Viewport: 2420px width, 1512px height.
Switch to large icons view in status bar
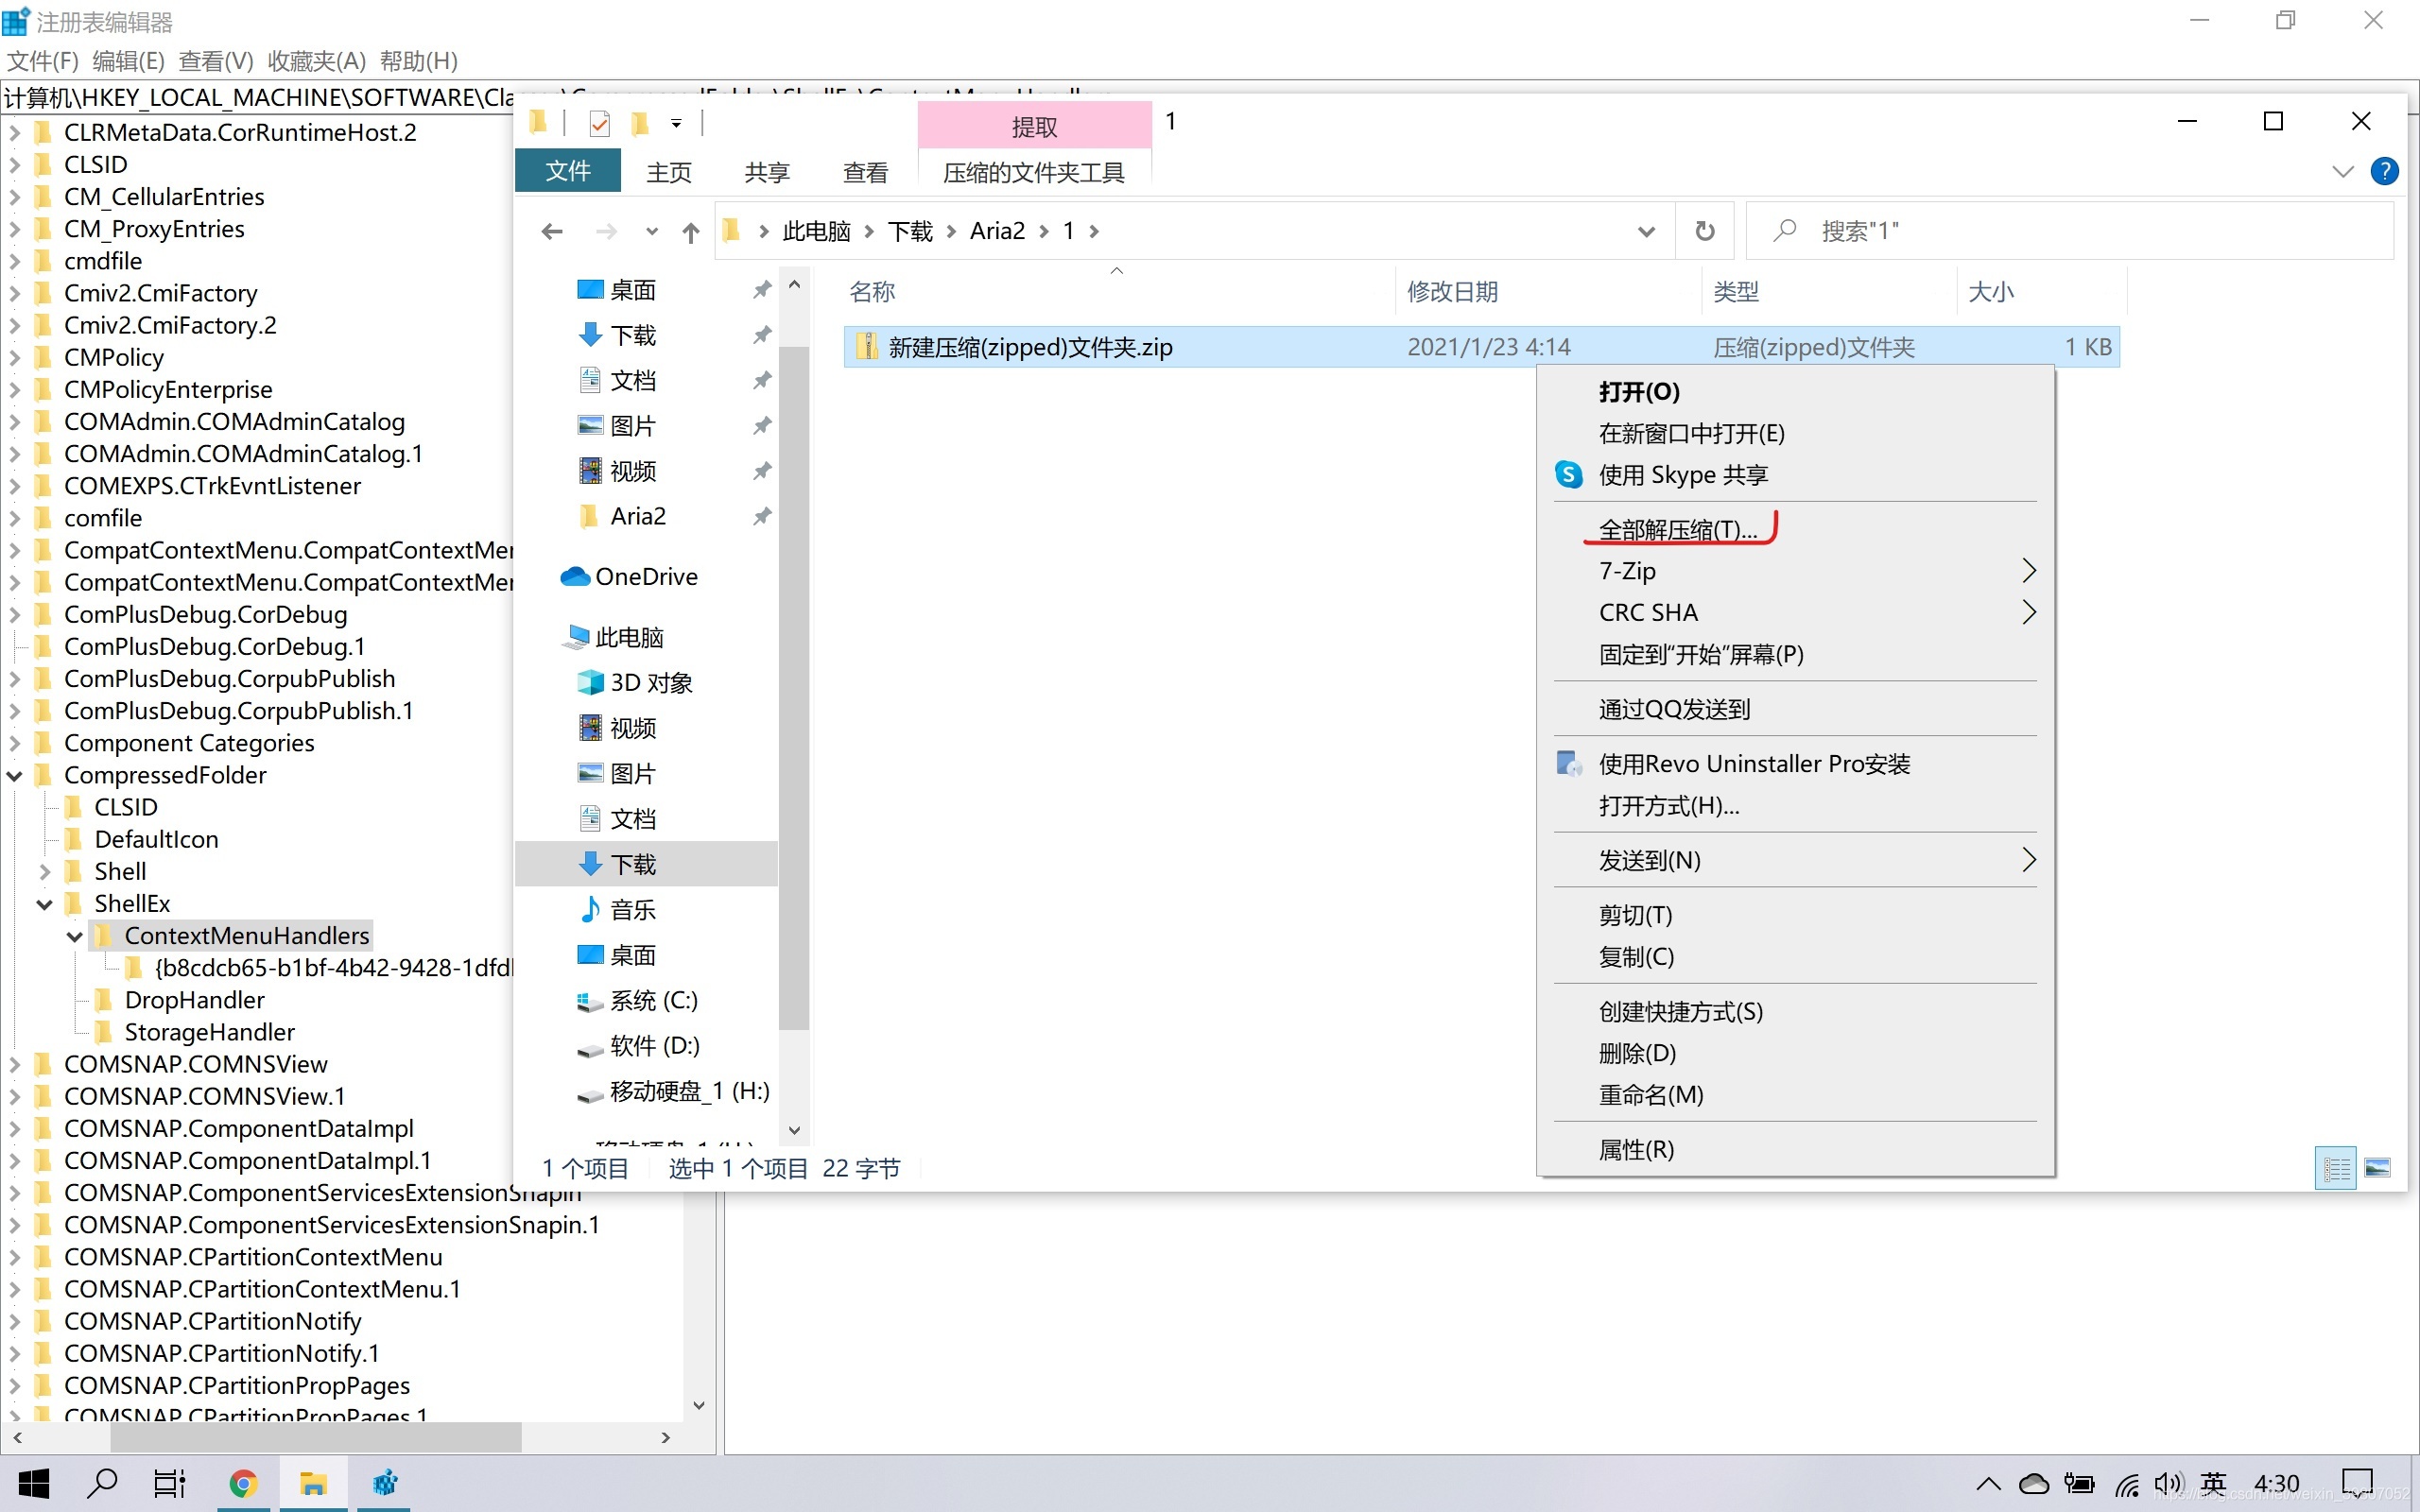(x=2378, y=1168)
